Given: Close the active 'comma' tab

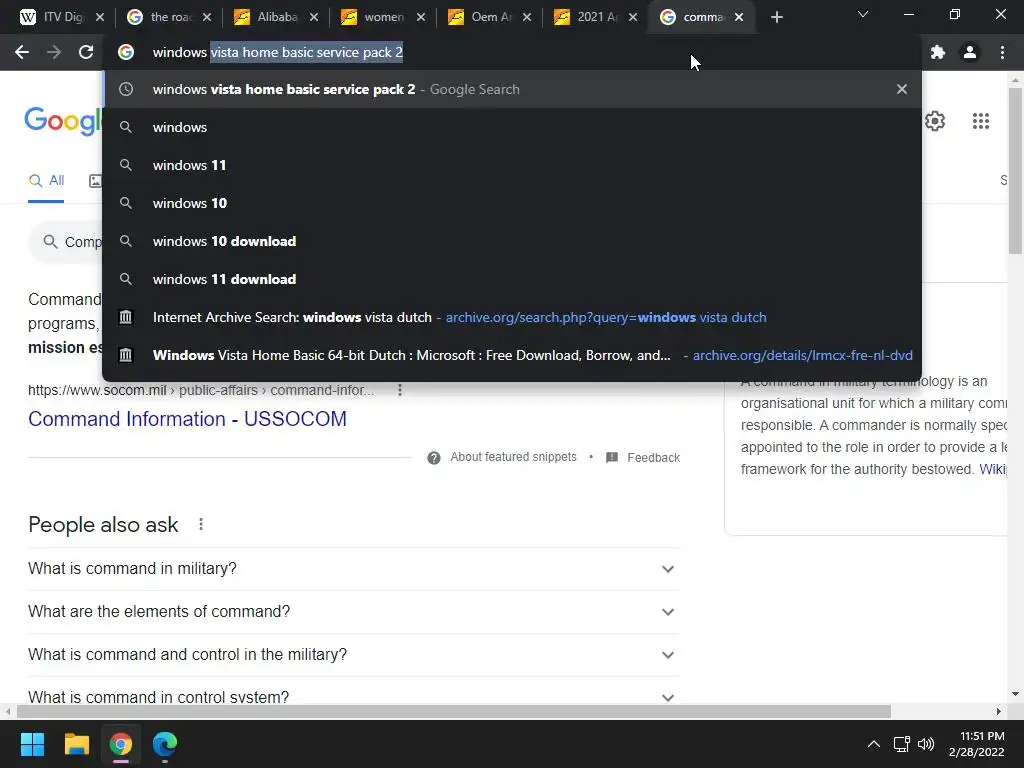Looking at the screenshot, I should pyautogui.click(x=739, y=18).
